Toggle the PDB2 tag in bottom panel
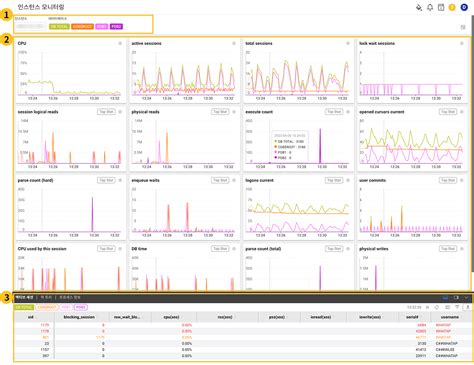 pos(81,307)
